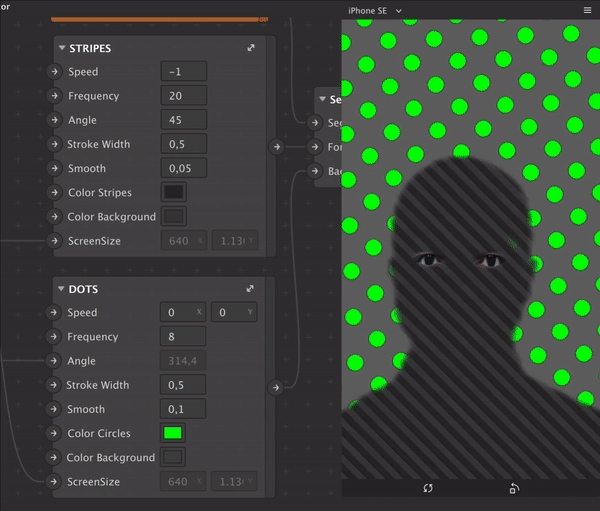Open STRIPES Color Background swatch picker

(x=174, y=217)
